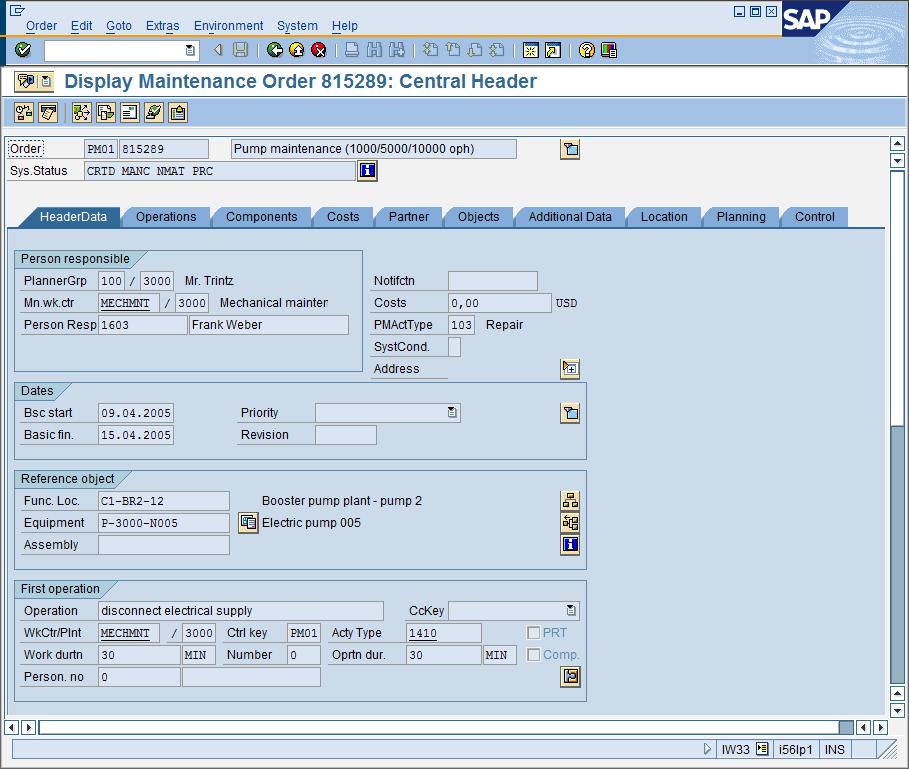Click the fifth application toolbar icon resembling a list

[x=129, y=112]
